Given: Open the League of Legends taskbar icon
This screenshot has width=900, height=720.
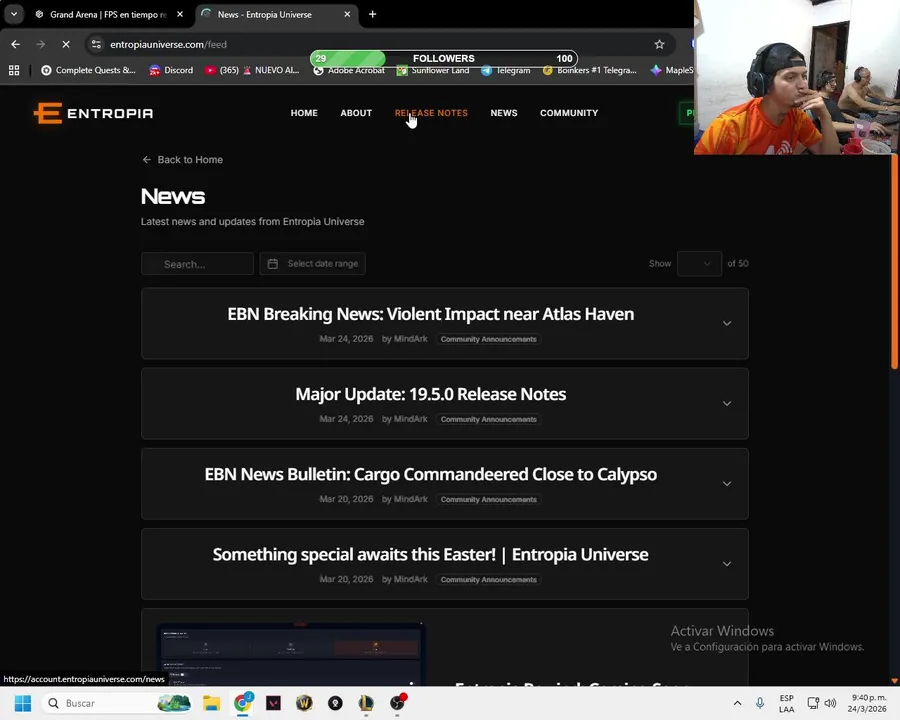Looking at the screenshot, I should pos(366,703).
